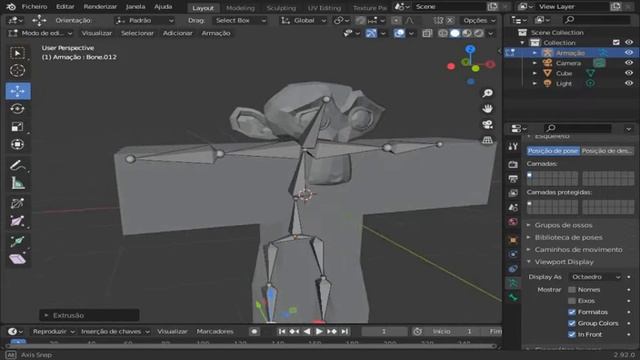The image size is (640, 360).
Task: Open the Editar menu
Action: point(65,7)
